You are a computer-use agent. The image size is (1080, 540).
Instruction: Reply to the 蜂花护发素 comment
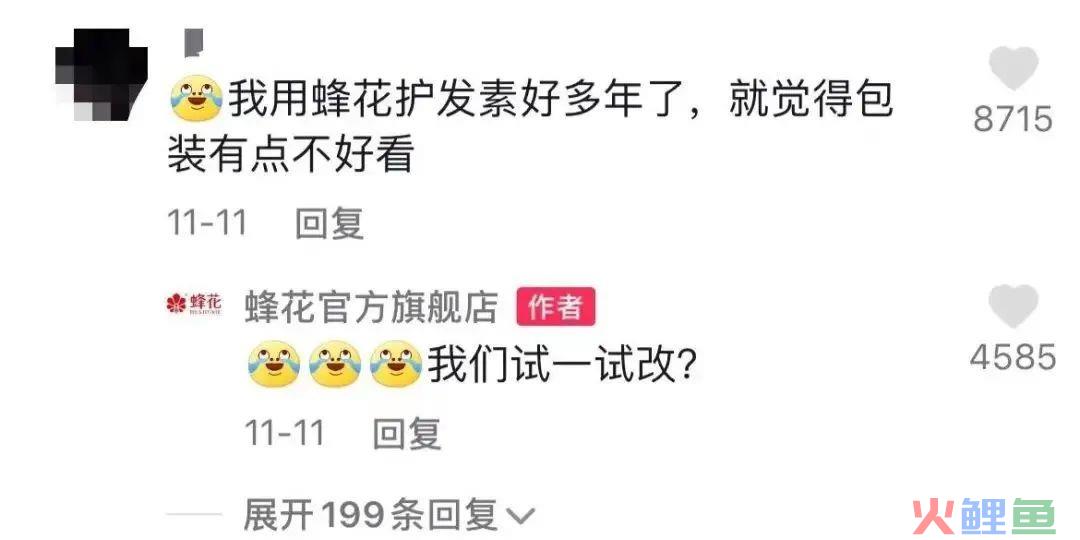coord(329,223)
